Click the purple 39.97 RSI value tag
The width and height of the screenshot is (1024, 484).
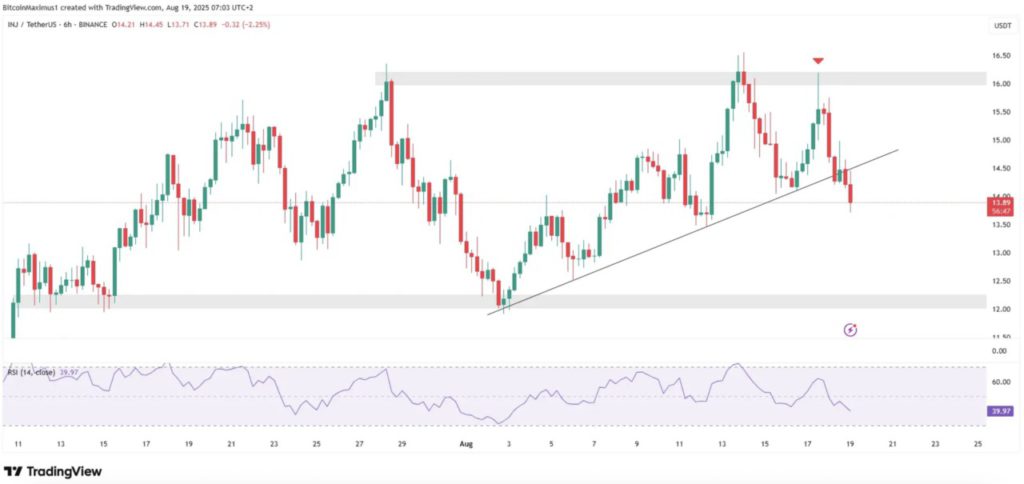coord(998,411)
